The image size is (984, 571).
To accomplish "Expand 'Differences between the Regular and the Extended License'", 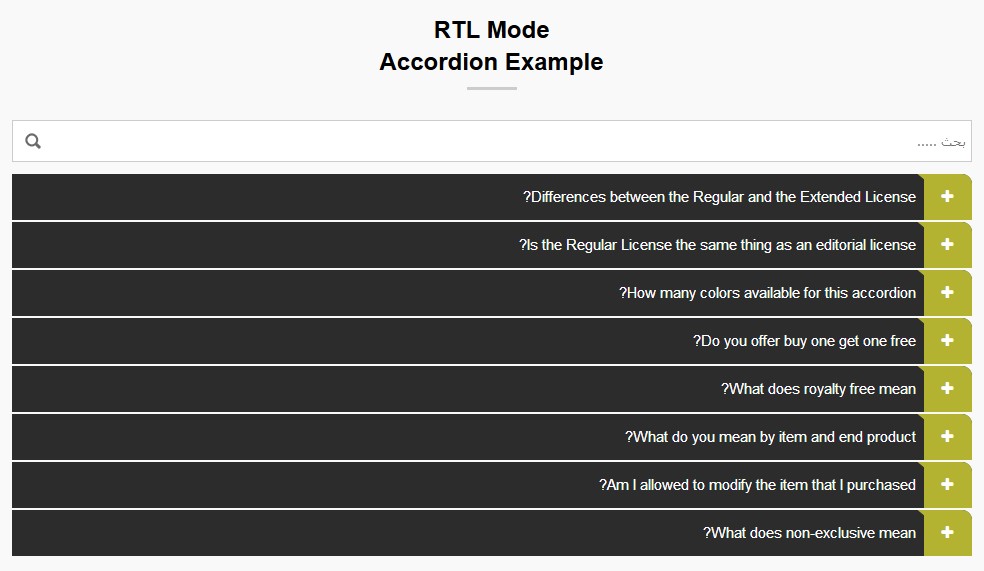I will [x=719, y=197].
